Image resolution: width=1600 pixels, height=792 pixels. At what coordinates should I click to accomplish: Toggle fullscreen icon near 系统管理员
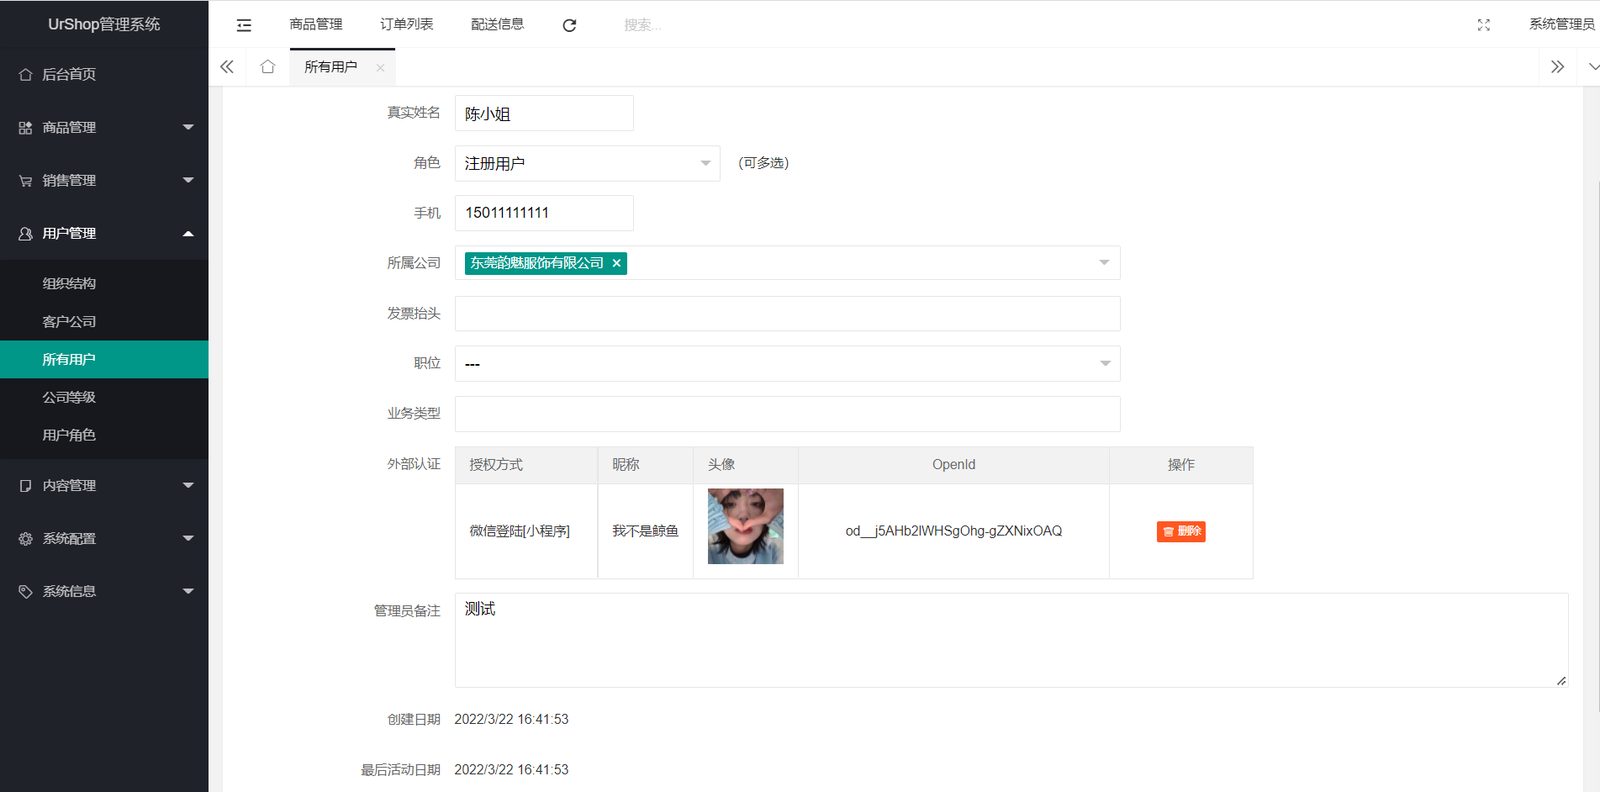(1484, 25)
